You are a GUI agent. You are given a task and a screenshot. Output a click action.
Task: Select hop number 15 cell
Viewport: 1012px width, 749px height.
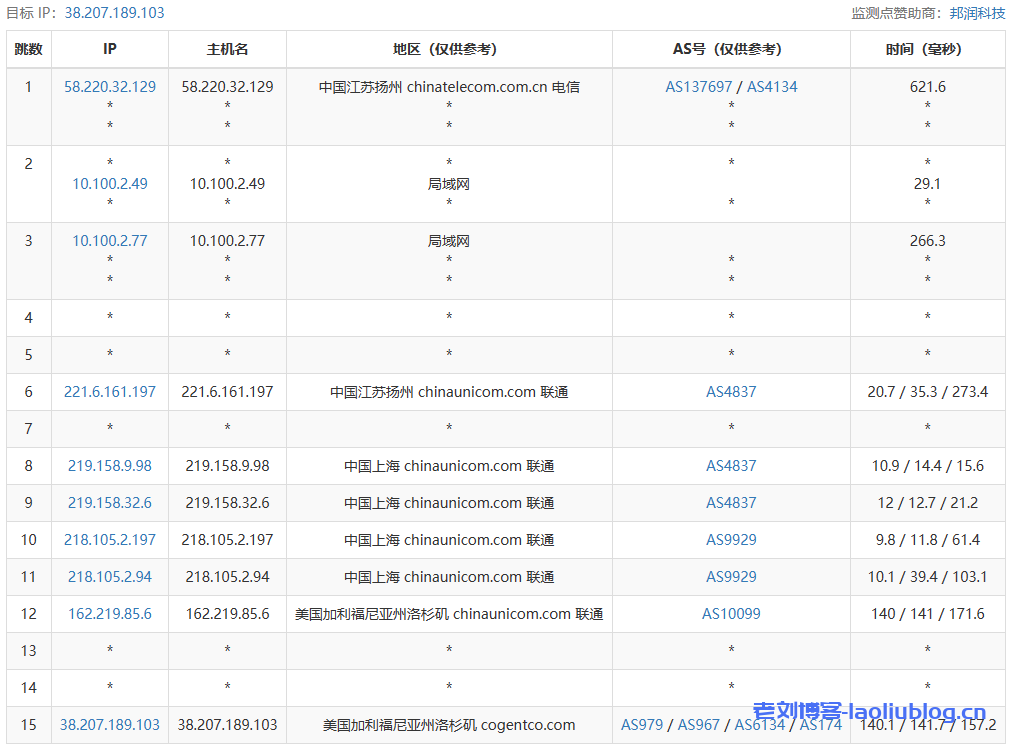point(28,724)
